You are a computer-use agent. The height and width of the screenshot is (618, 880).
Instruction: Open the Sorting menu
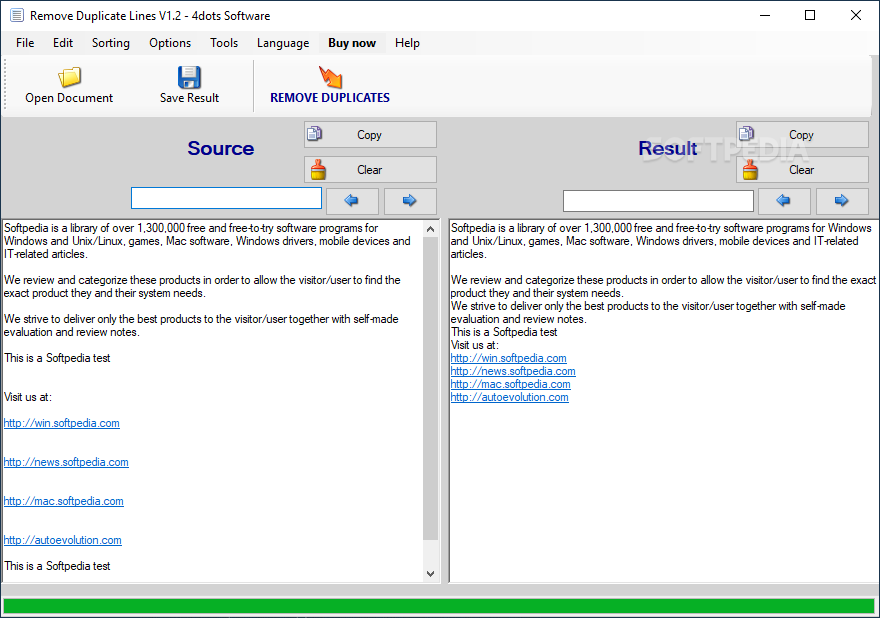(x=111, y=43)
